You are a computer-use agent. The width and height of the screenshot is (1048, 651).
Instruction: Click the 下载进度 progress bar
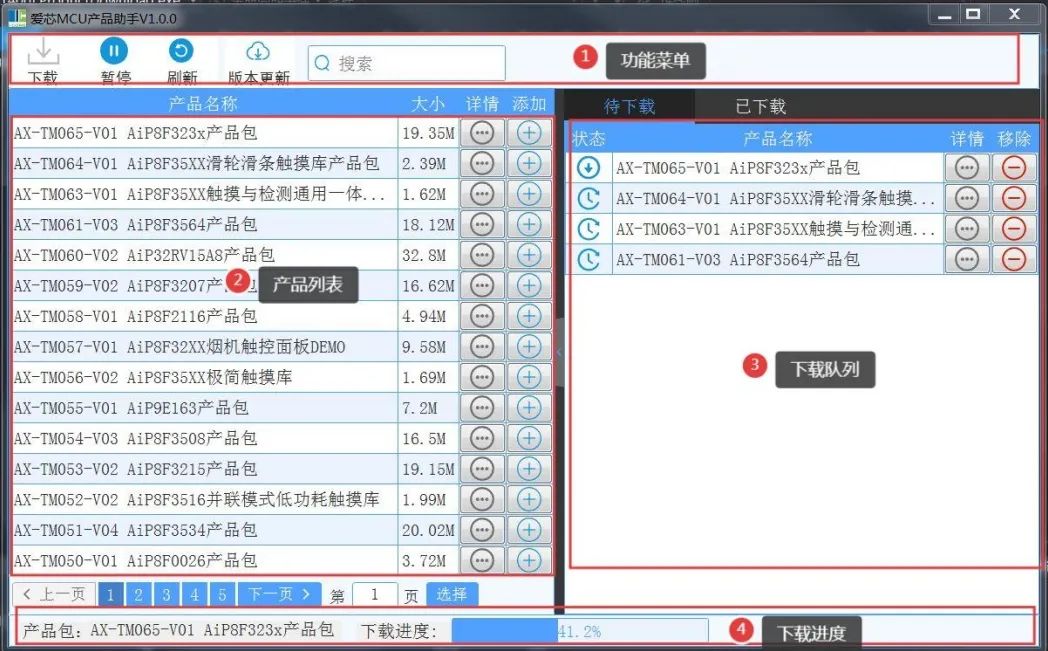[579, 631]
